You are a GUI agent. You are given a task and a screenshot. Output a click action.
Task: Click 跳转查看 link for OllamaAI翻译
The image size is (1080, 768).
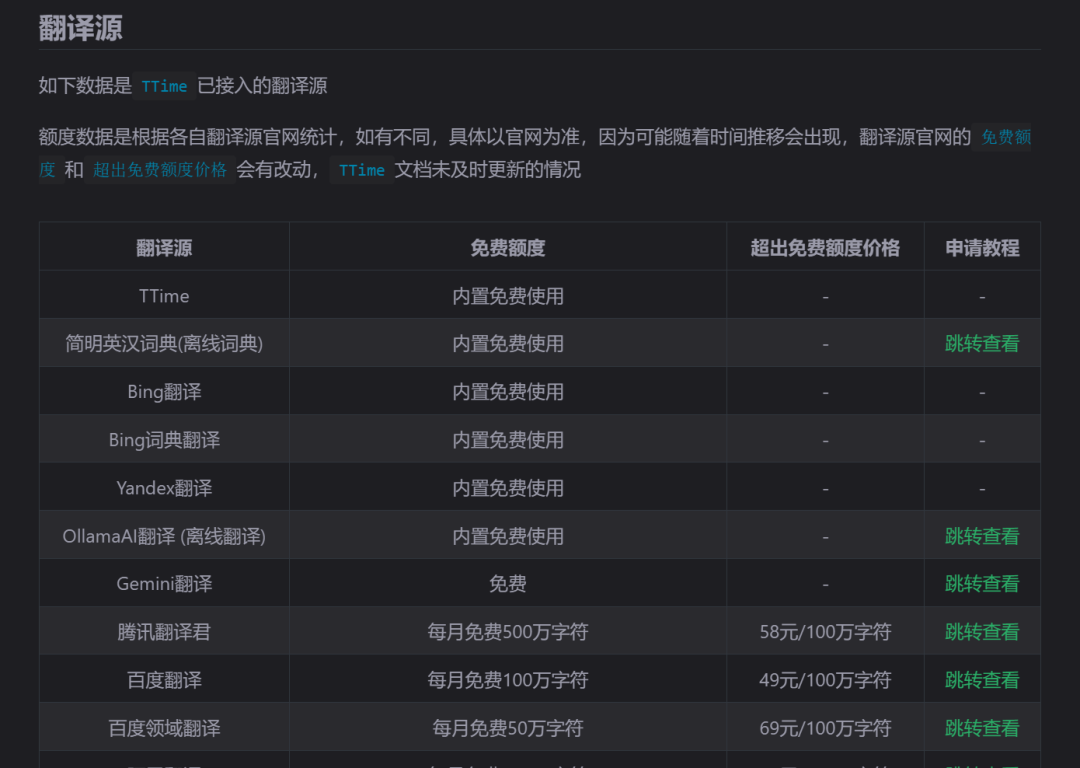[982, 535]
